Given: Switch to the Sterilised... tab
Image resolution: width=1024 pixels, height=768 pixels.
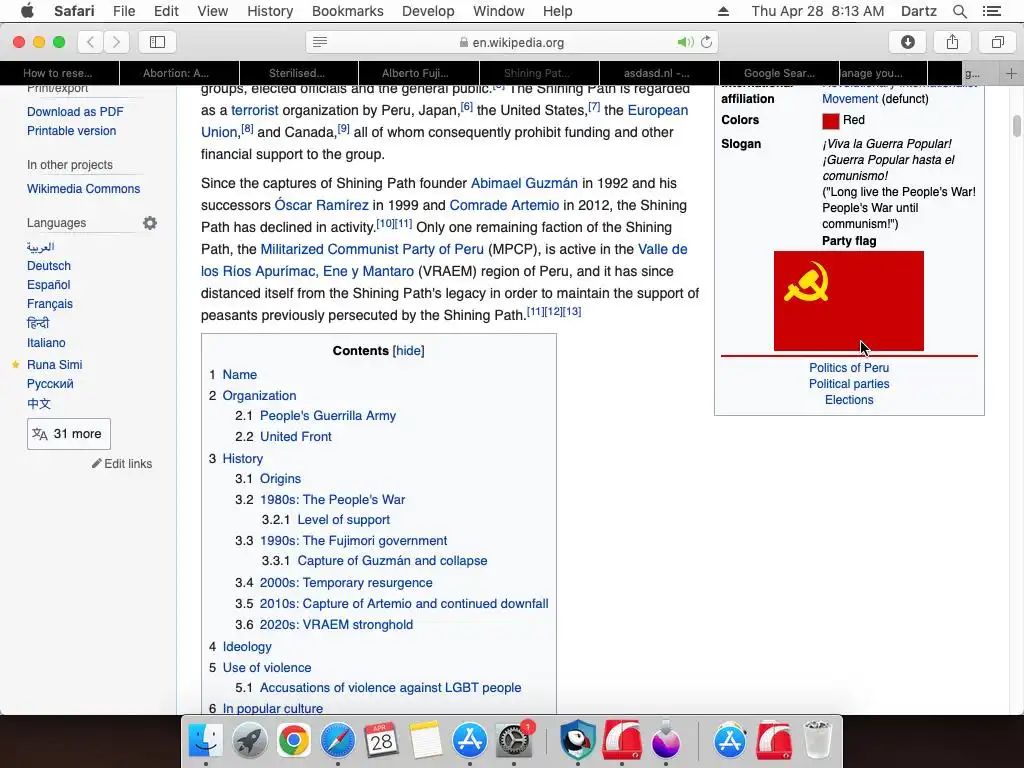Looking at the screenshot, I should tap(299, 73).
